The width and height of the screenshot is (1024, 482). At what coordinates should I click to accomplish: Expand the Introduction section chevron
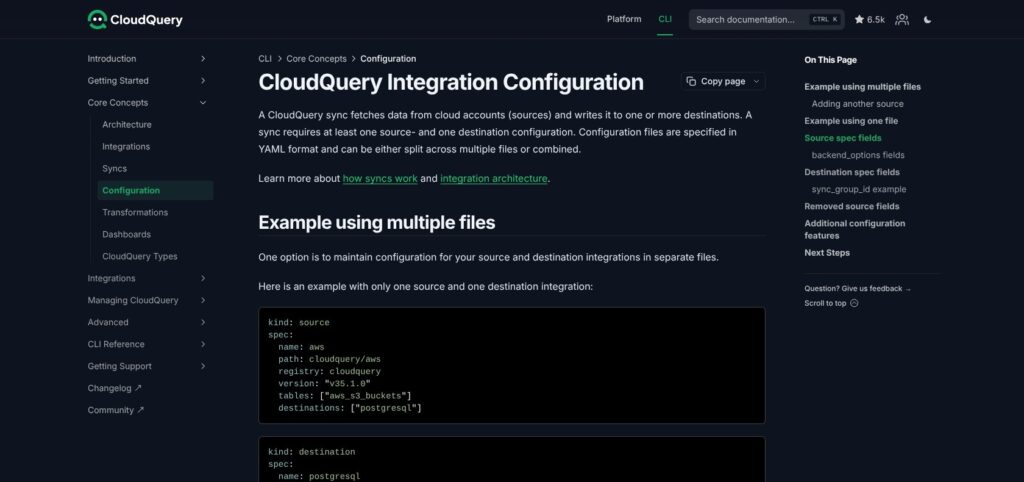(x=202, y=59)
